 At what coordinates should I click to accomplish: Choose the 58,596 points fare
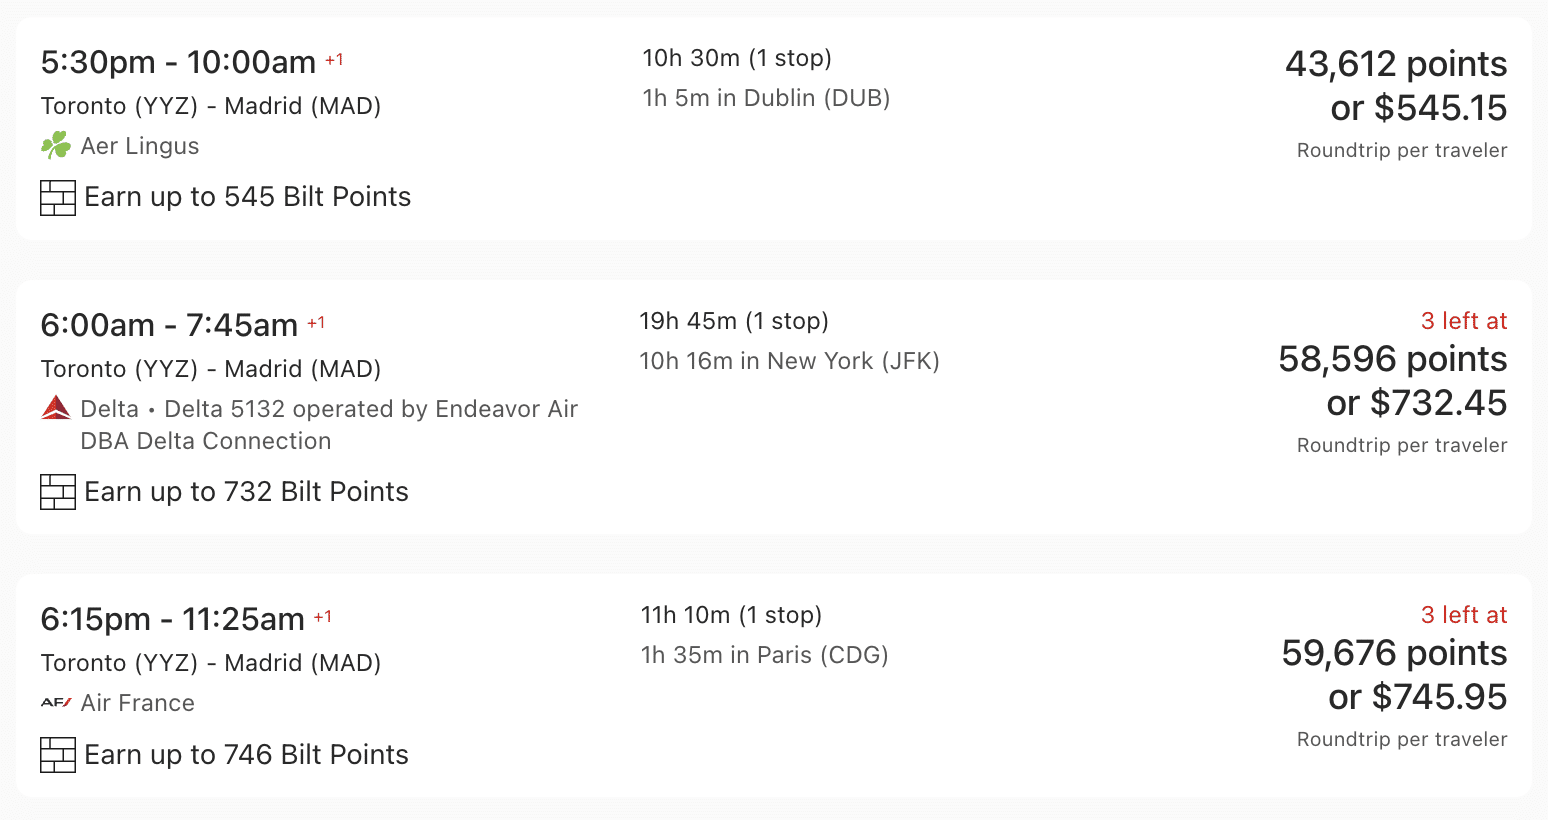1392,360
